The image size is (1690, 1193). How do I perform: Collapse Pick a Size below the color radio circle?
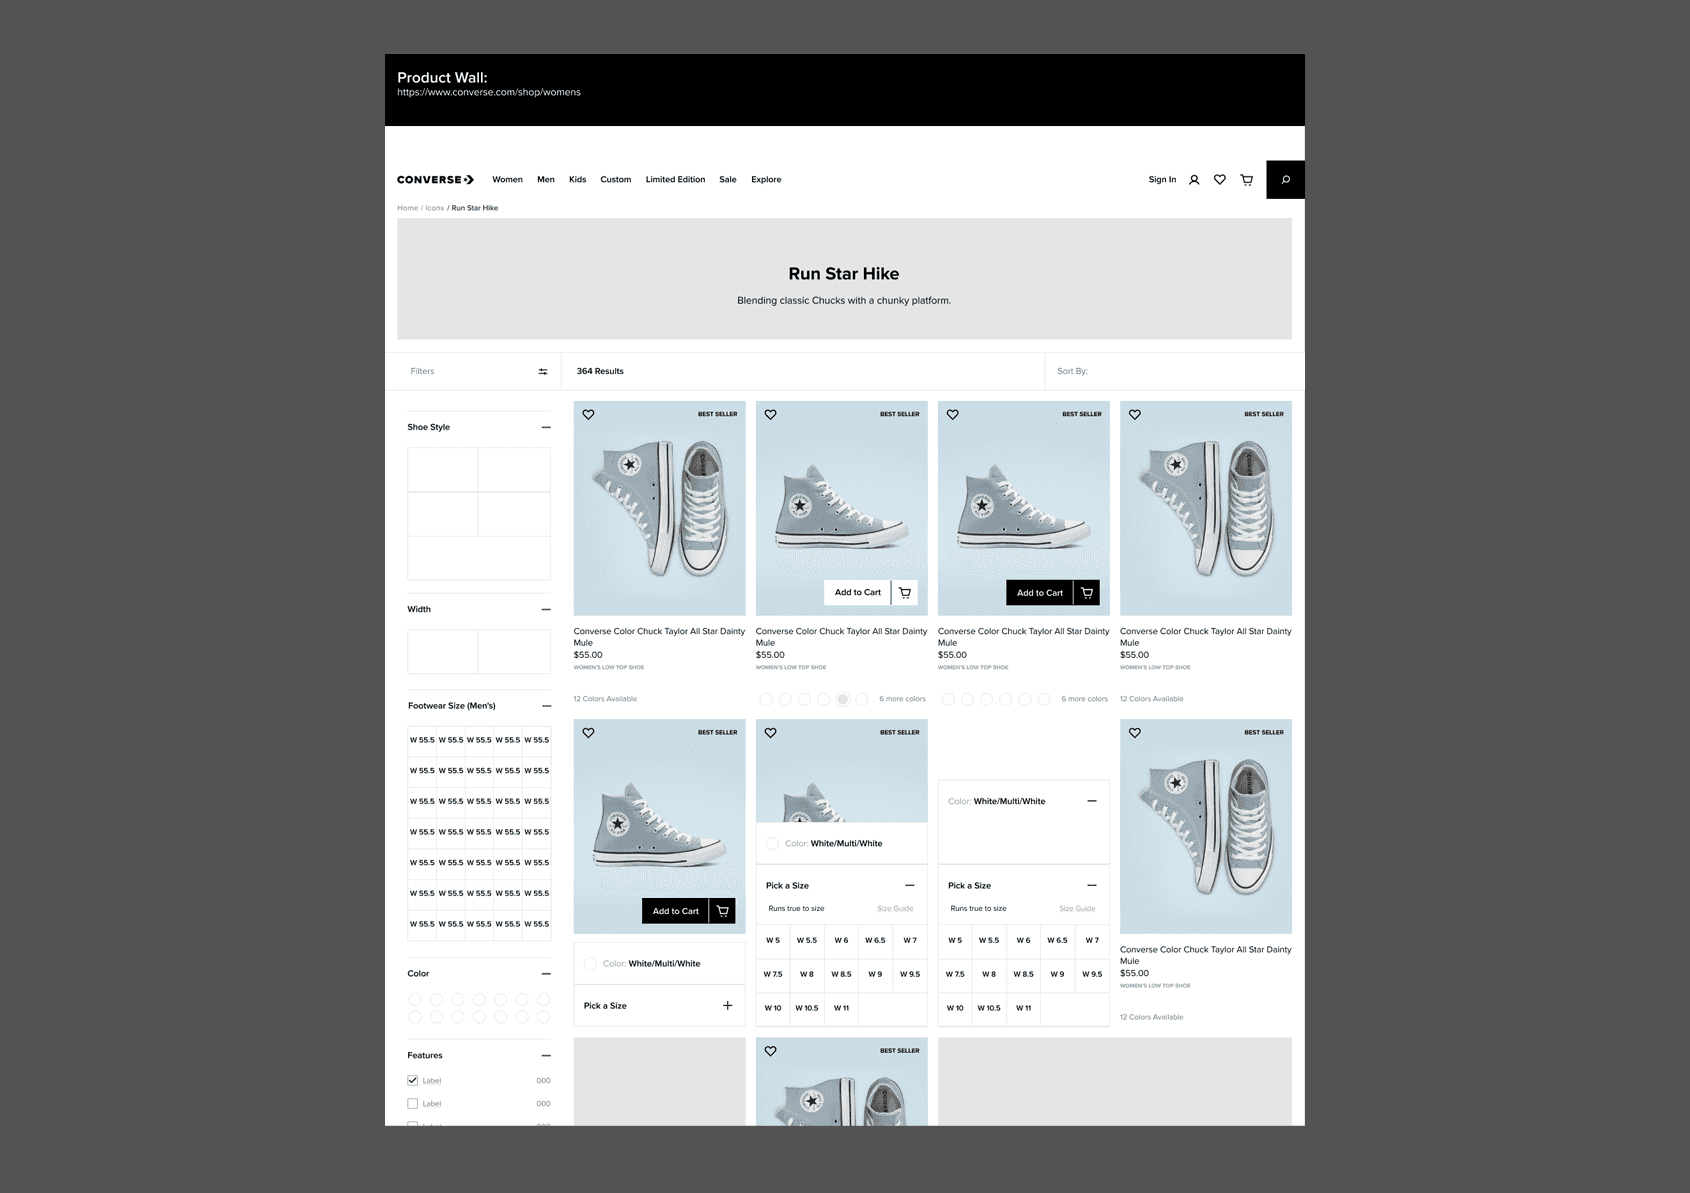pyautogui.click(x=909, y=885)
